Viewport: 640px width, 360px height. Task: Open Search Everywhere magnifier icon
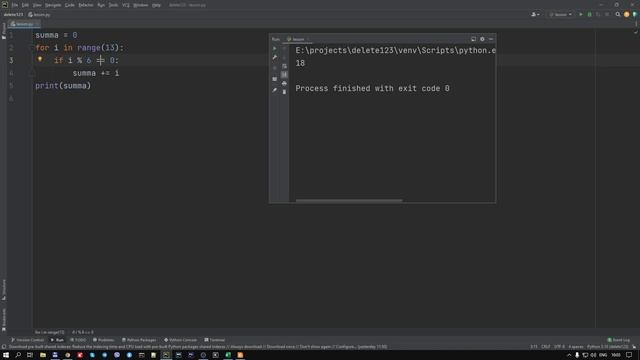click(x=618, y=15)
